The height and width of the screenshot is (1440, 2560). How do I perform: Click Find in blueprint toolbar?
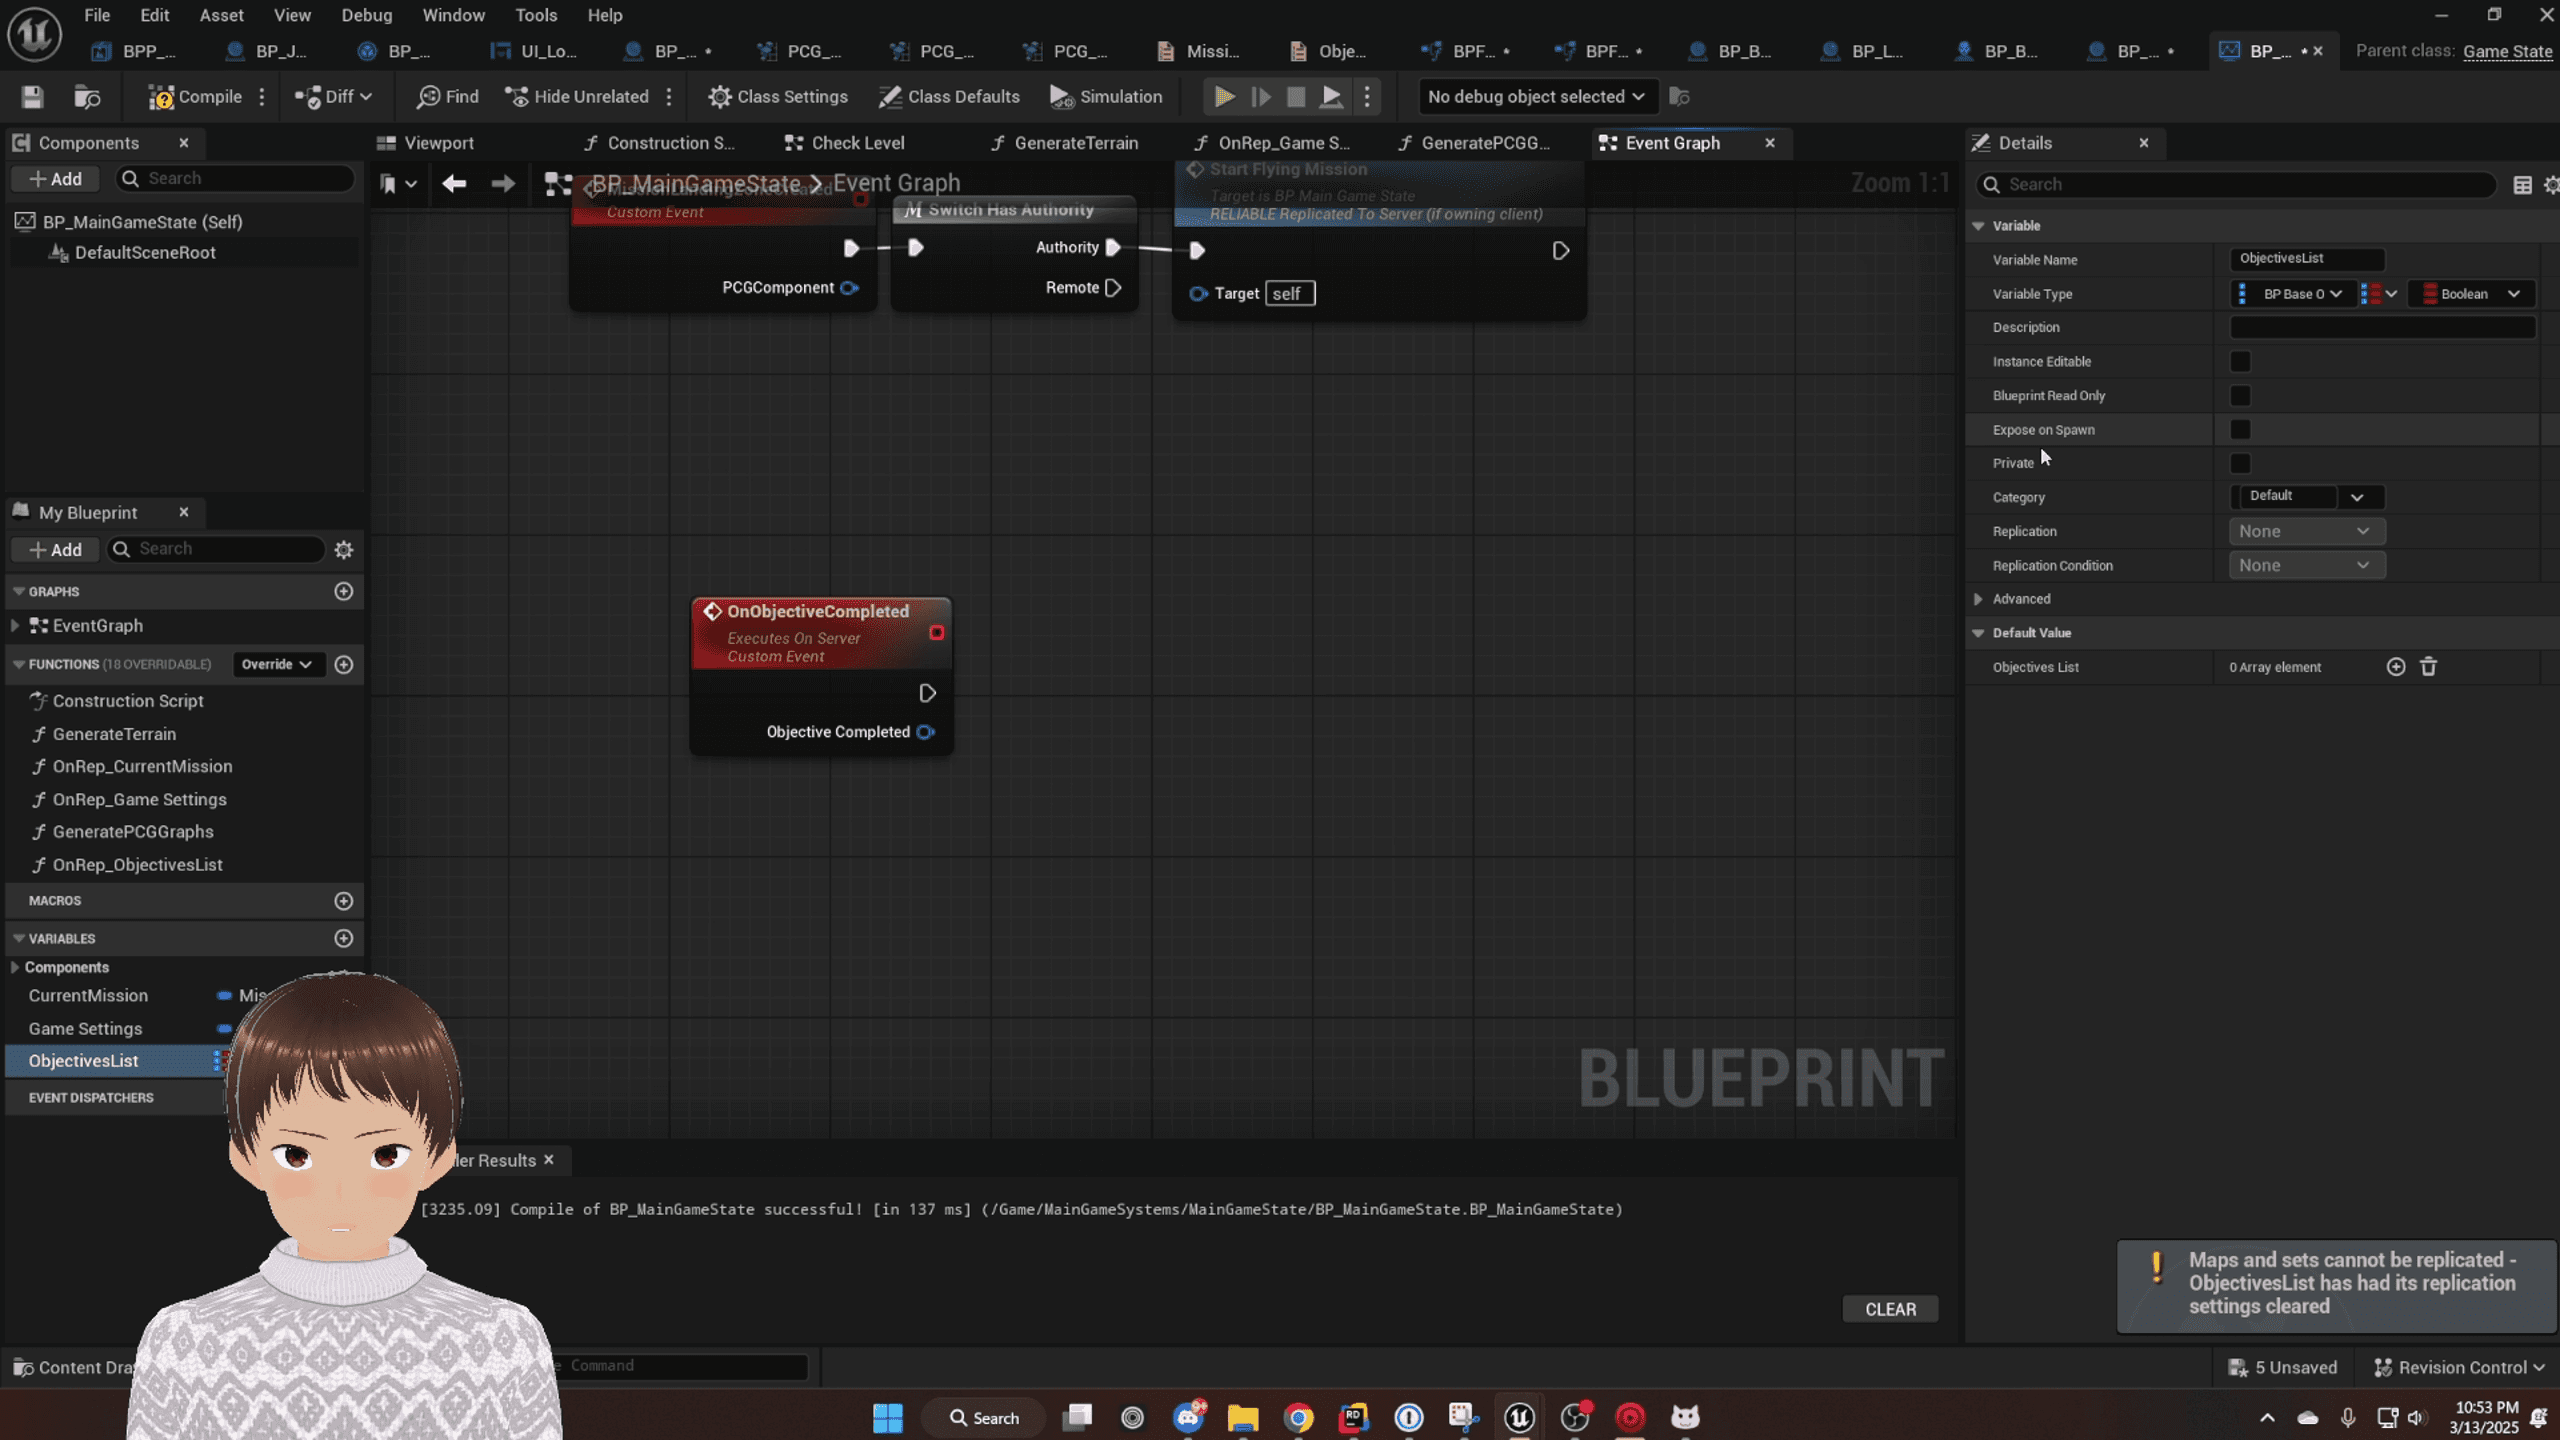447,97
